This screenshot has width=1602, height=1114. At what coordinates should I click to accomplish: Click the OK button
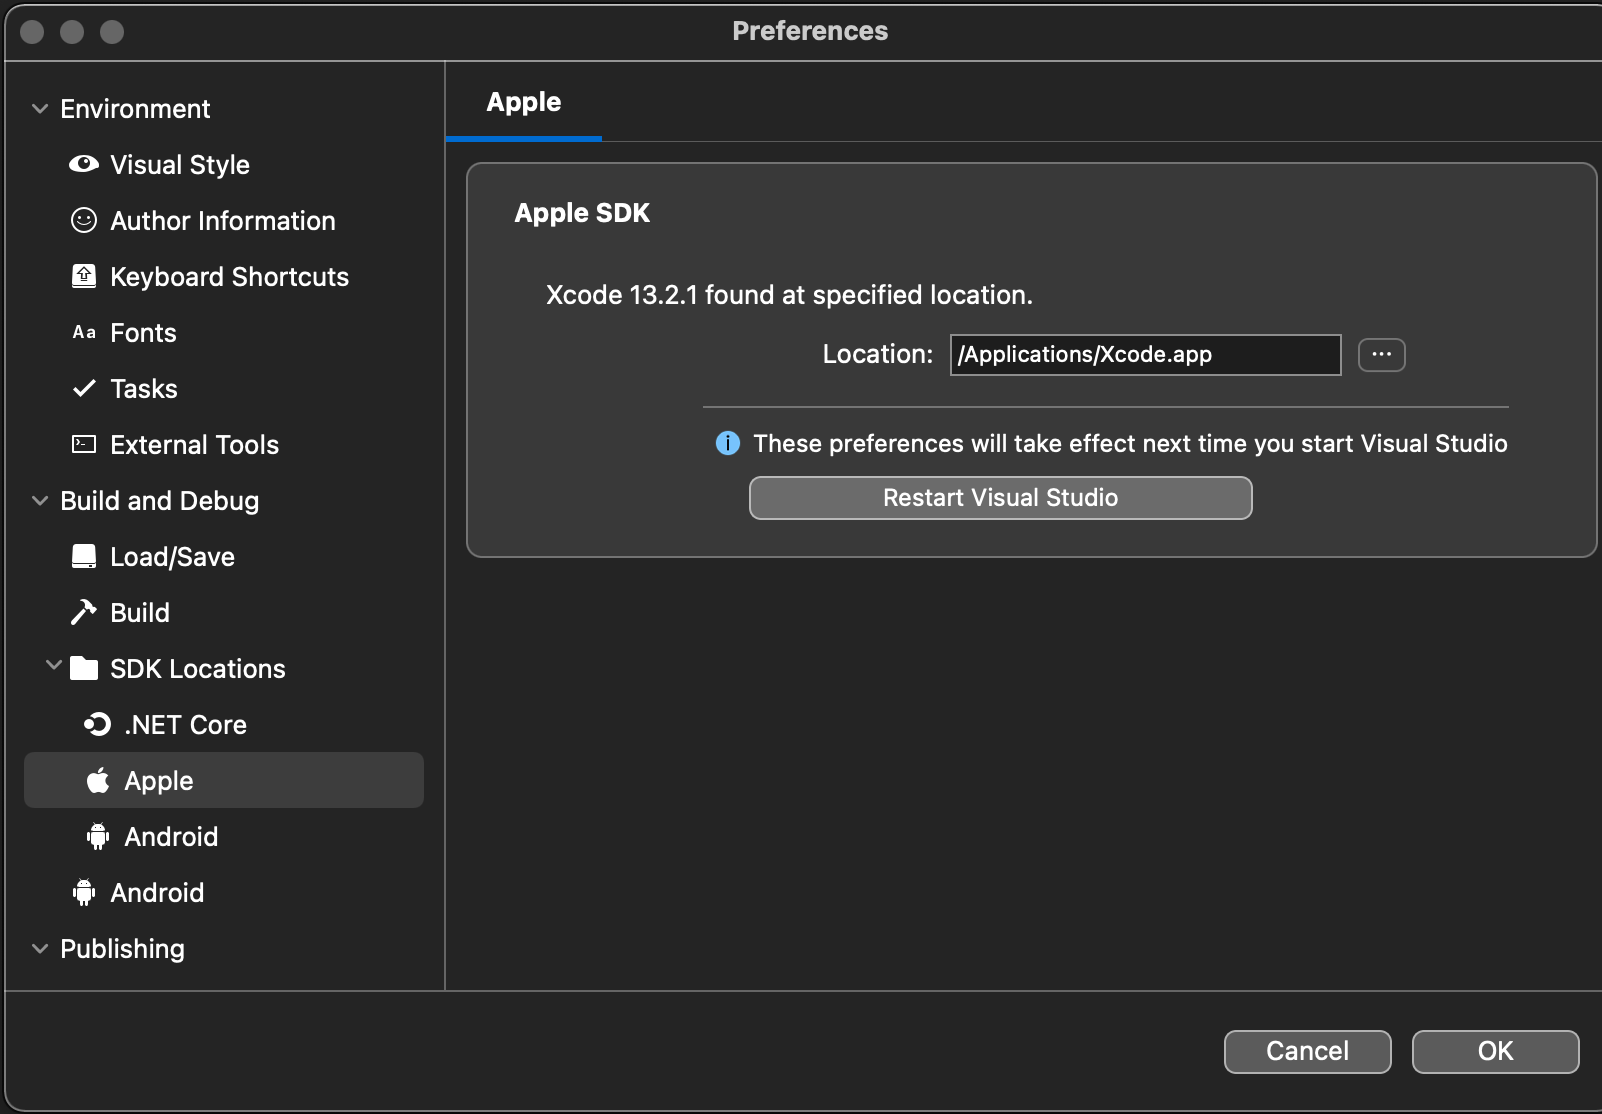(1495, 1051)
